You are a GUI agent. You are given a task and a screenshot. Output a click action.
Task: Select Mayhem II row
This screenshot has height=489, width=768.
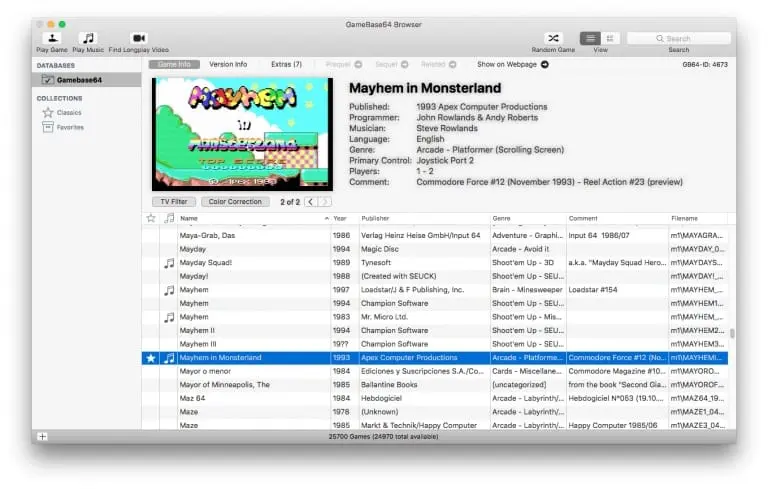click(435, 331)
